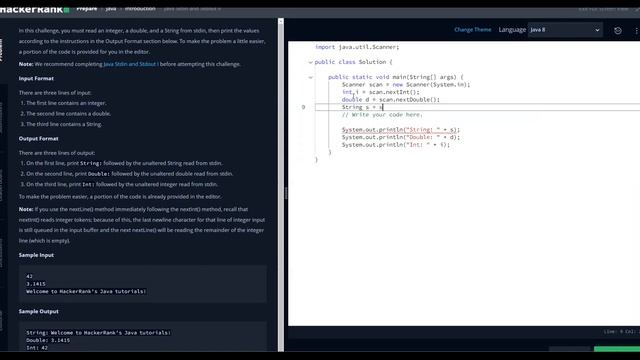Click the line number 9 in gutter
Image resolution: width=640 pixels, height=360 pixels.
coord(303,107)
